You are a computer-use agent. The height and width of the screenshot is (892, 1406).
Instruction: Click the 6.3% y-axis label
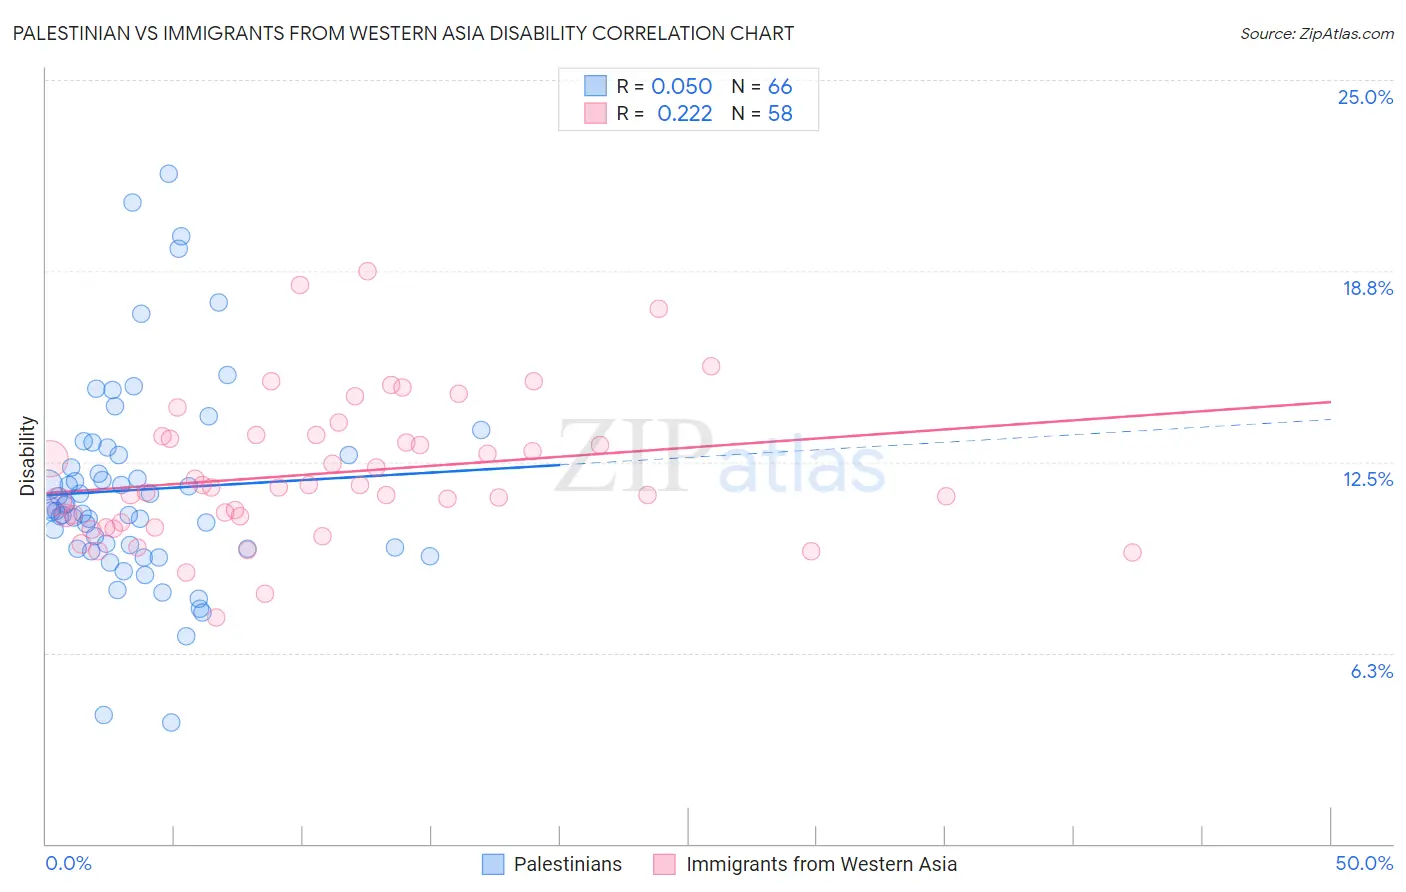point(1372,671)
